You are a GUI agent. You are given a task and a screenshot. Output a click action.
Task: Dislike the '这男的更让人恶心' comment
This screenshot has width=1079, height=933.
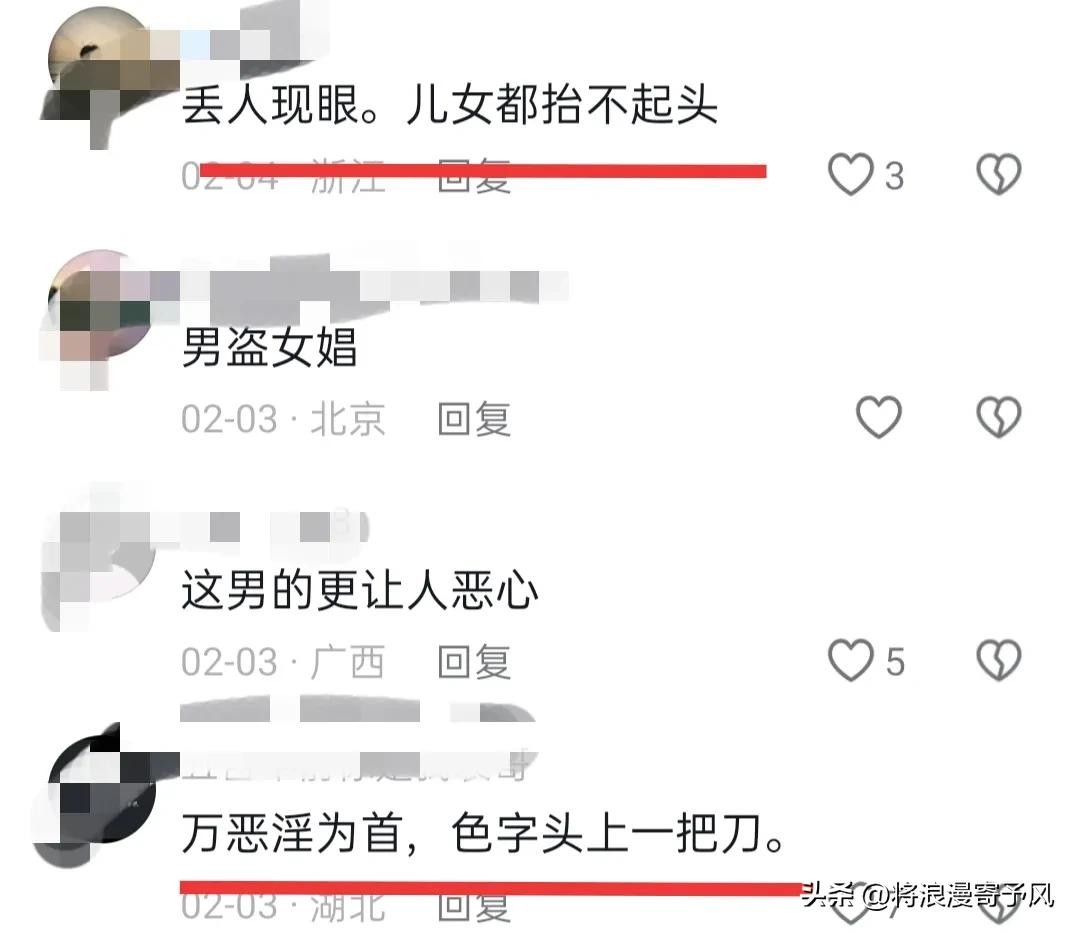[998, 660]
